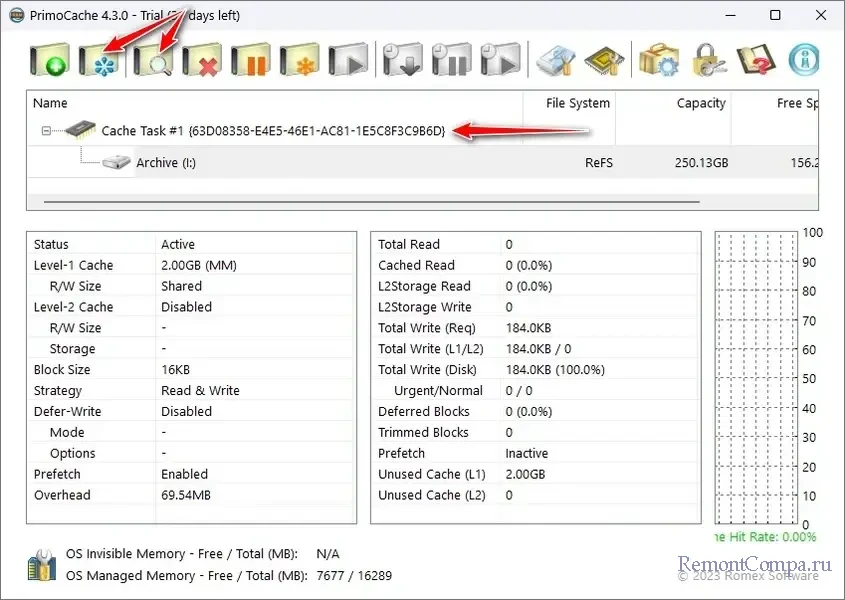Image resolution: width=845 pixels, height=600 pixels.
Task: Delete cache task using red X icon
Action: click(x=202, y=59)
